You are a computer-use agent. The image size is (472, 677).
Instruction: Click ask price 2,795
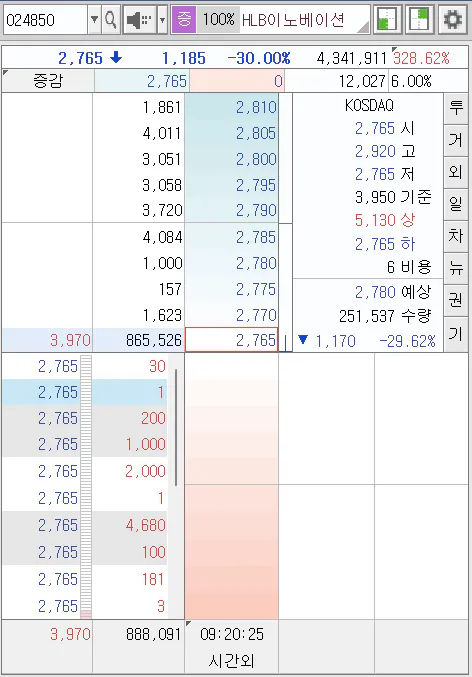pyautogui.click(x=232, y=185)
